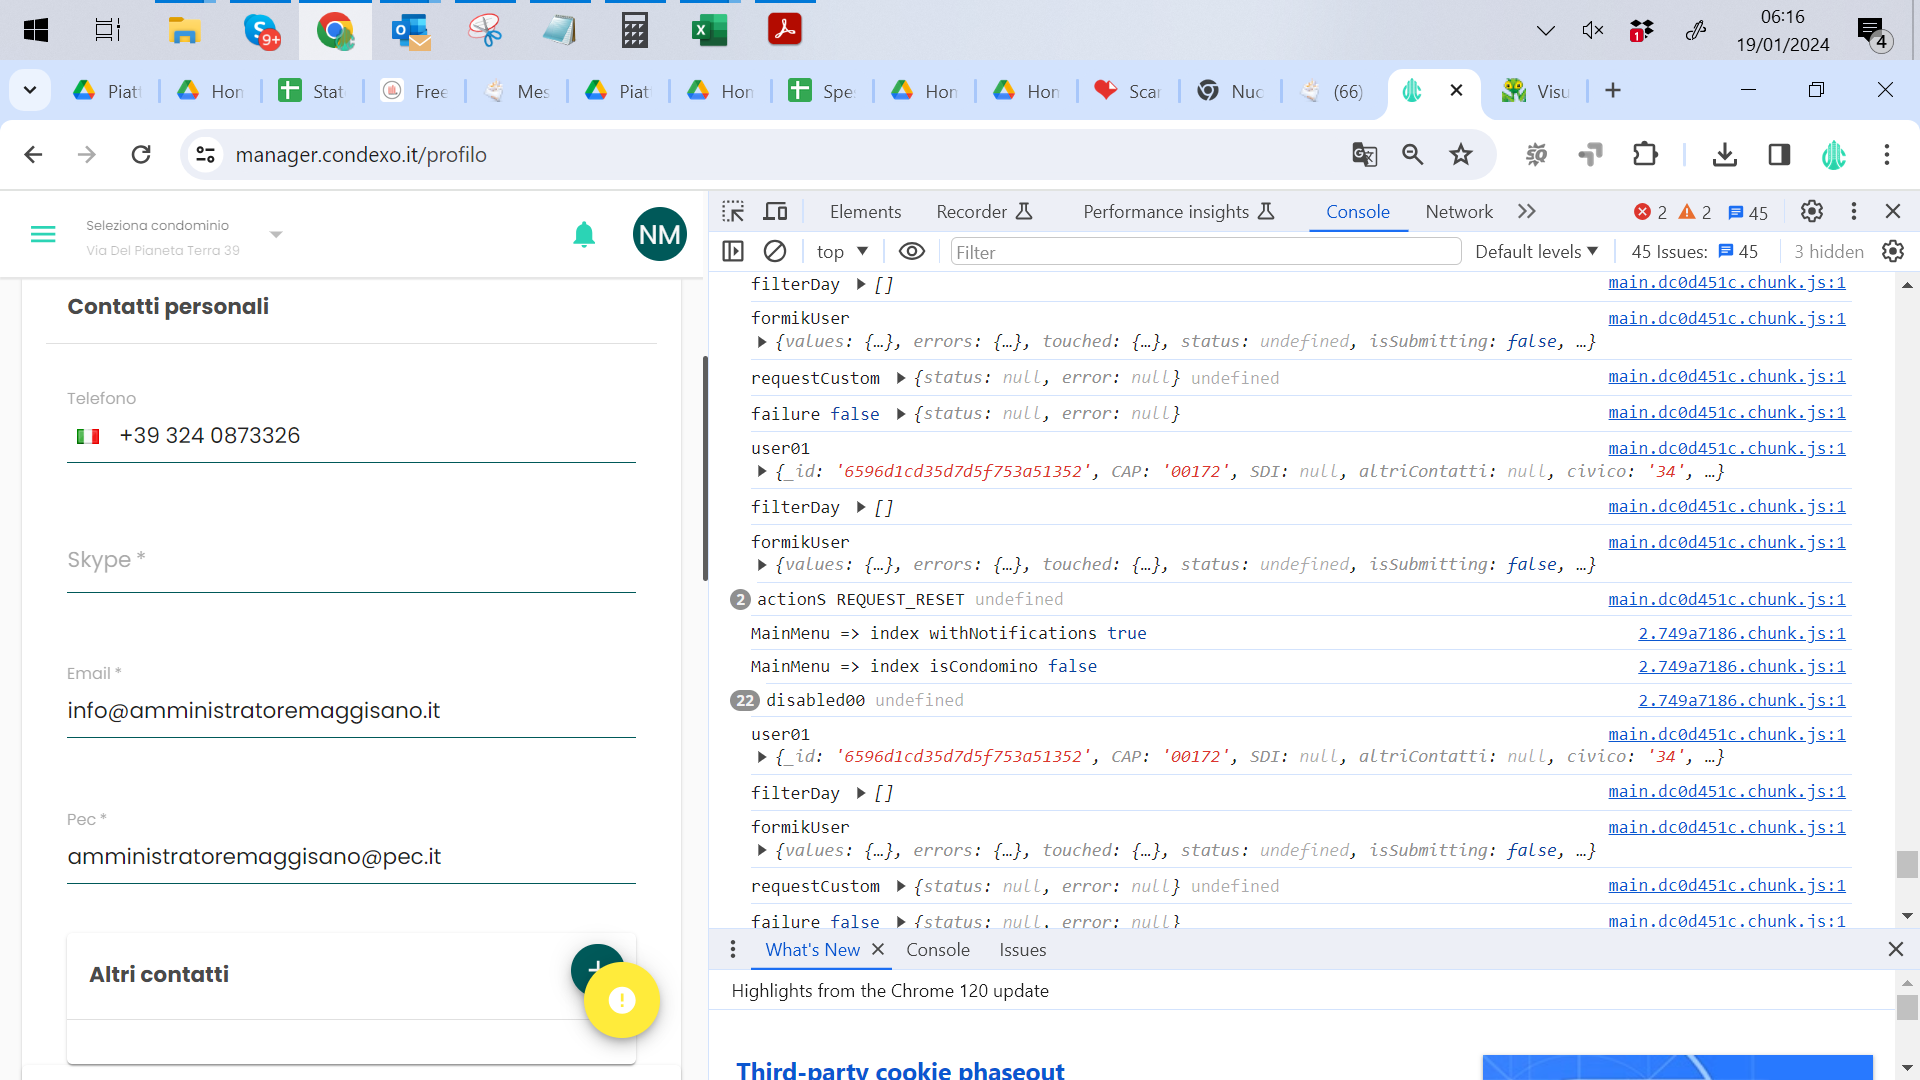
Task: Expand the Seleziona condominio dropdown
Action: [276, 235]
